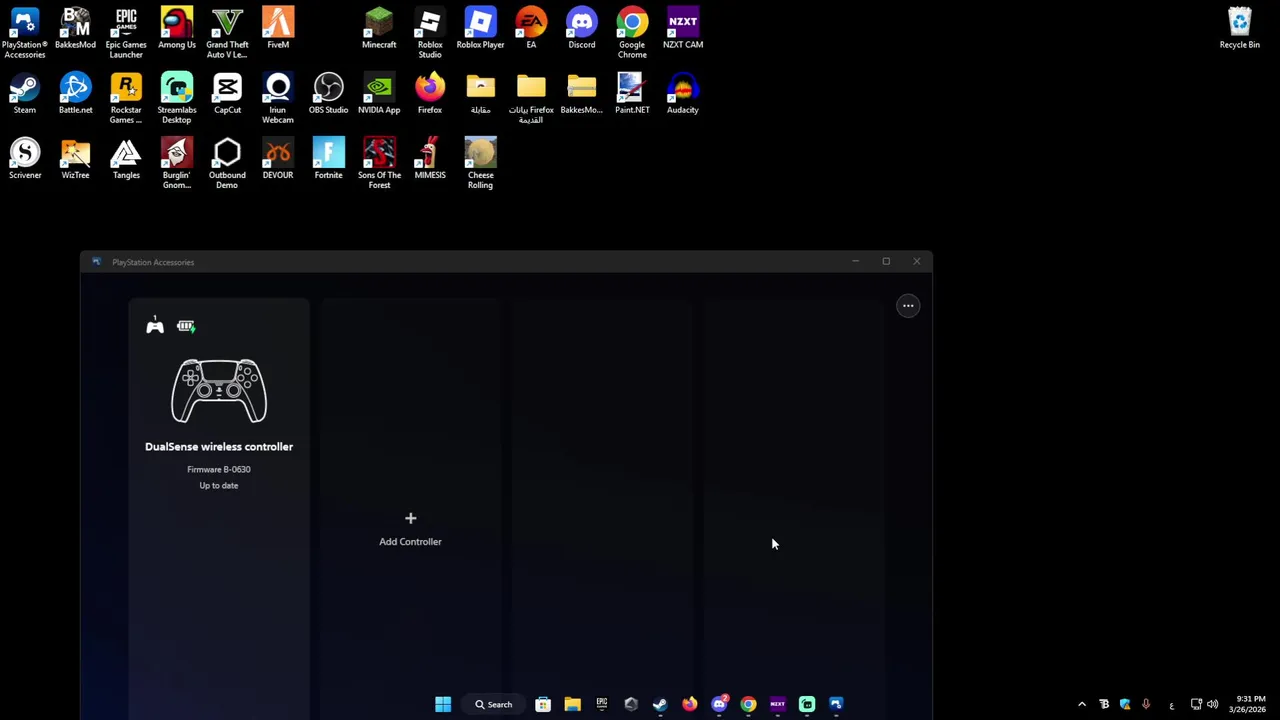Viewport: 1280px width, 720px height.
Task: Open the volume control in system tray
Action: click(1213, 704)
